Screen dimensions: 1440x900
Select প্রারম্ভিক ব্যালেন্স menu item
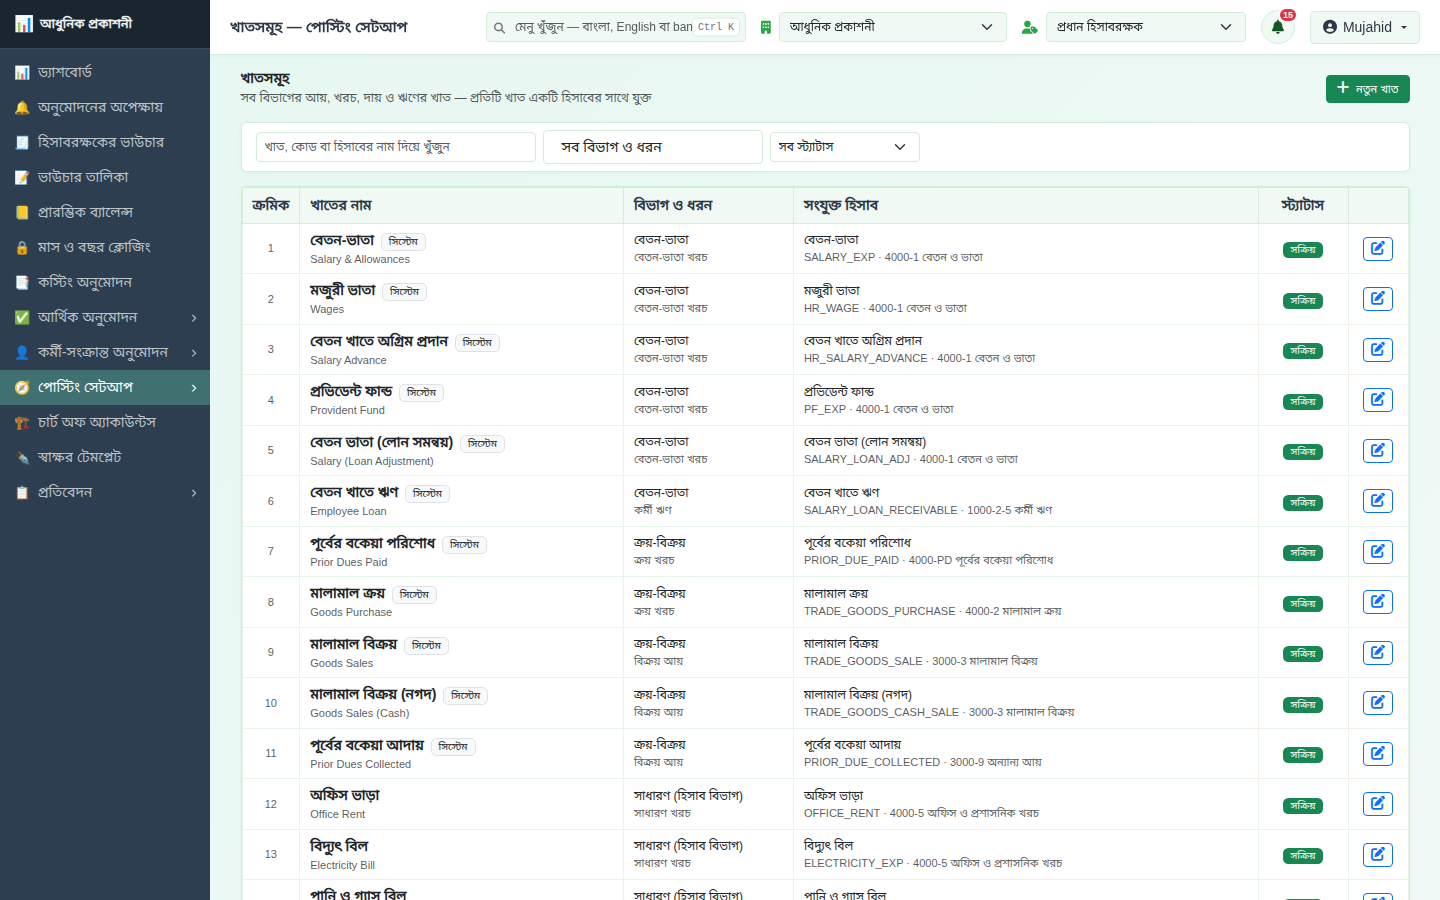click(x=105, y=212)
